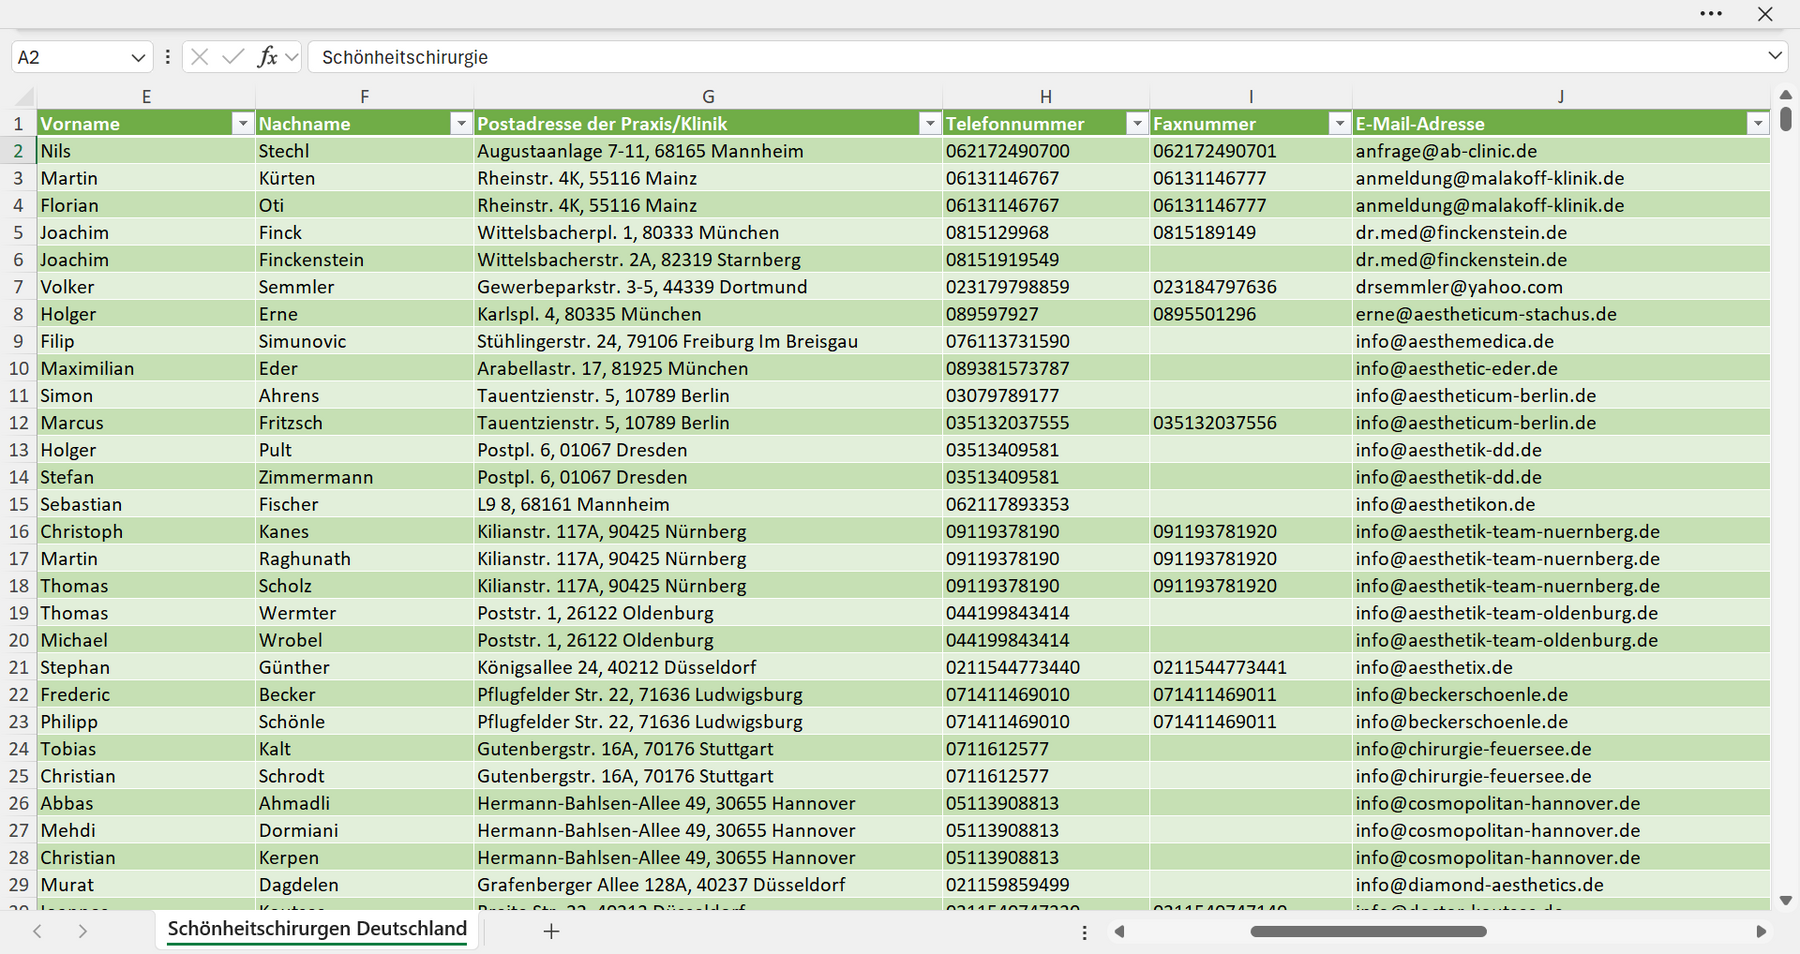Select address Königsallee 24, 40212 Düsseldorf

point(708,667)
